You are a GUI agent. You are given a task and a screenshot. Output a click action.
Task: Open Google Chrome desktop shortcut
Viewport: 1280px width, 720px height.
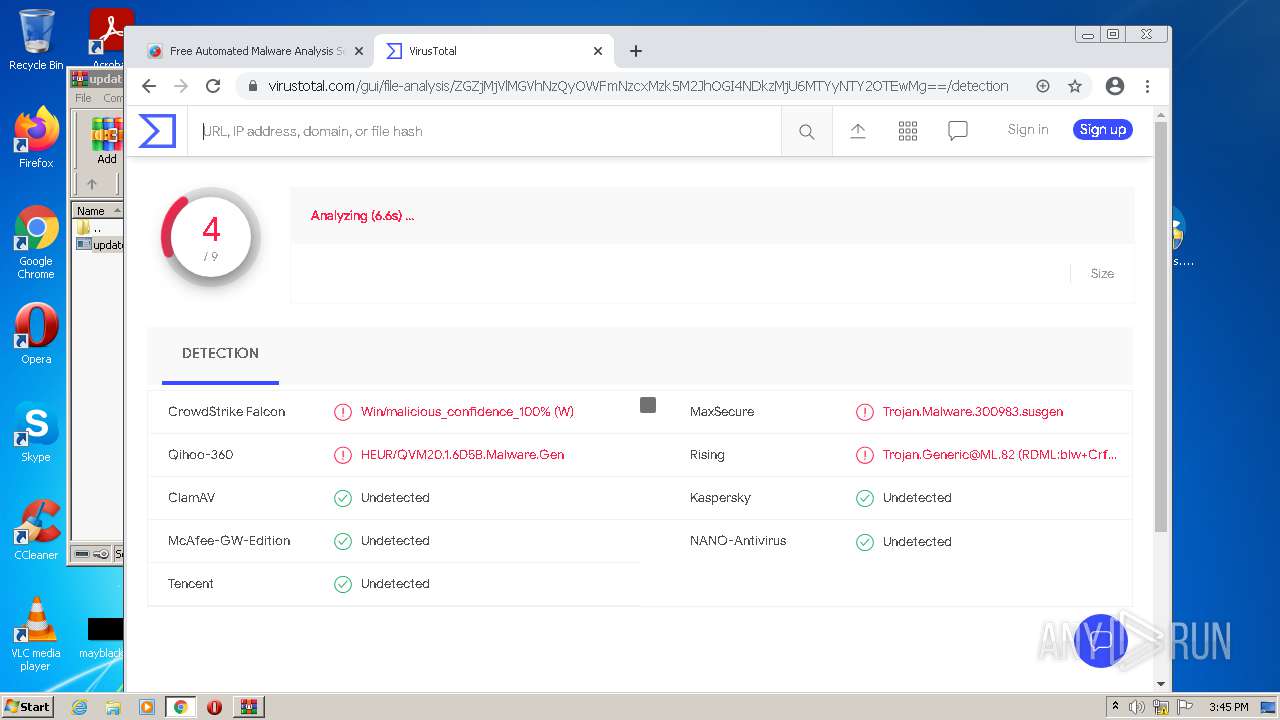pyautogui.click(x=36, y=242)
